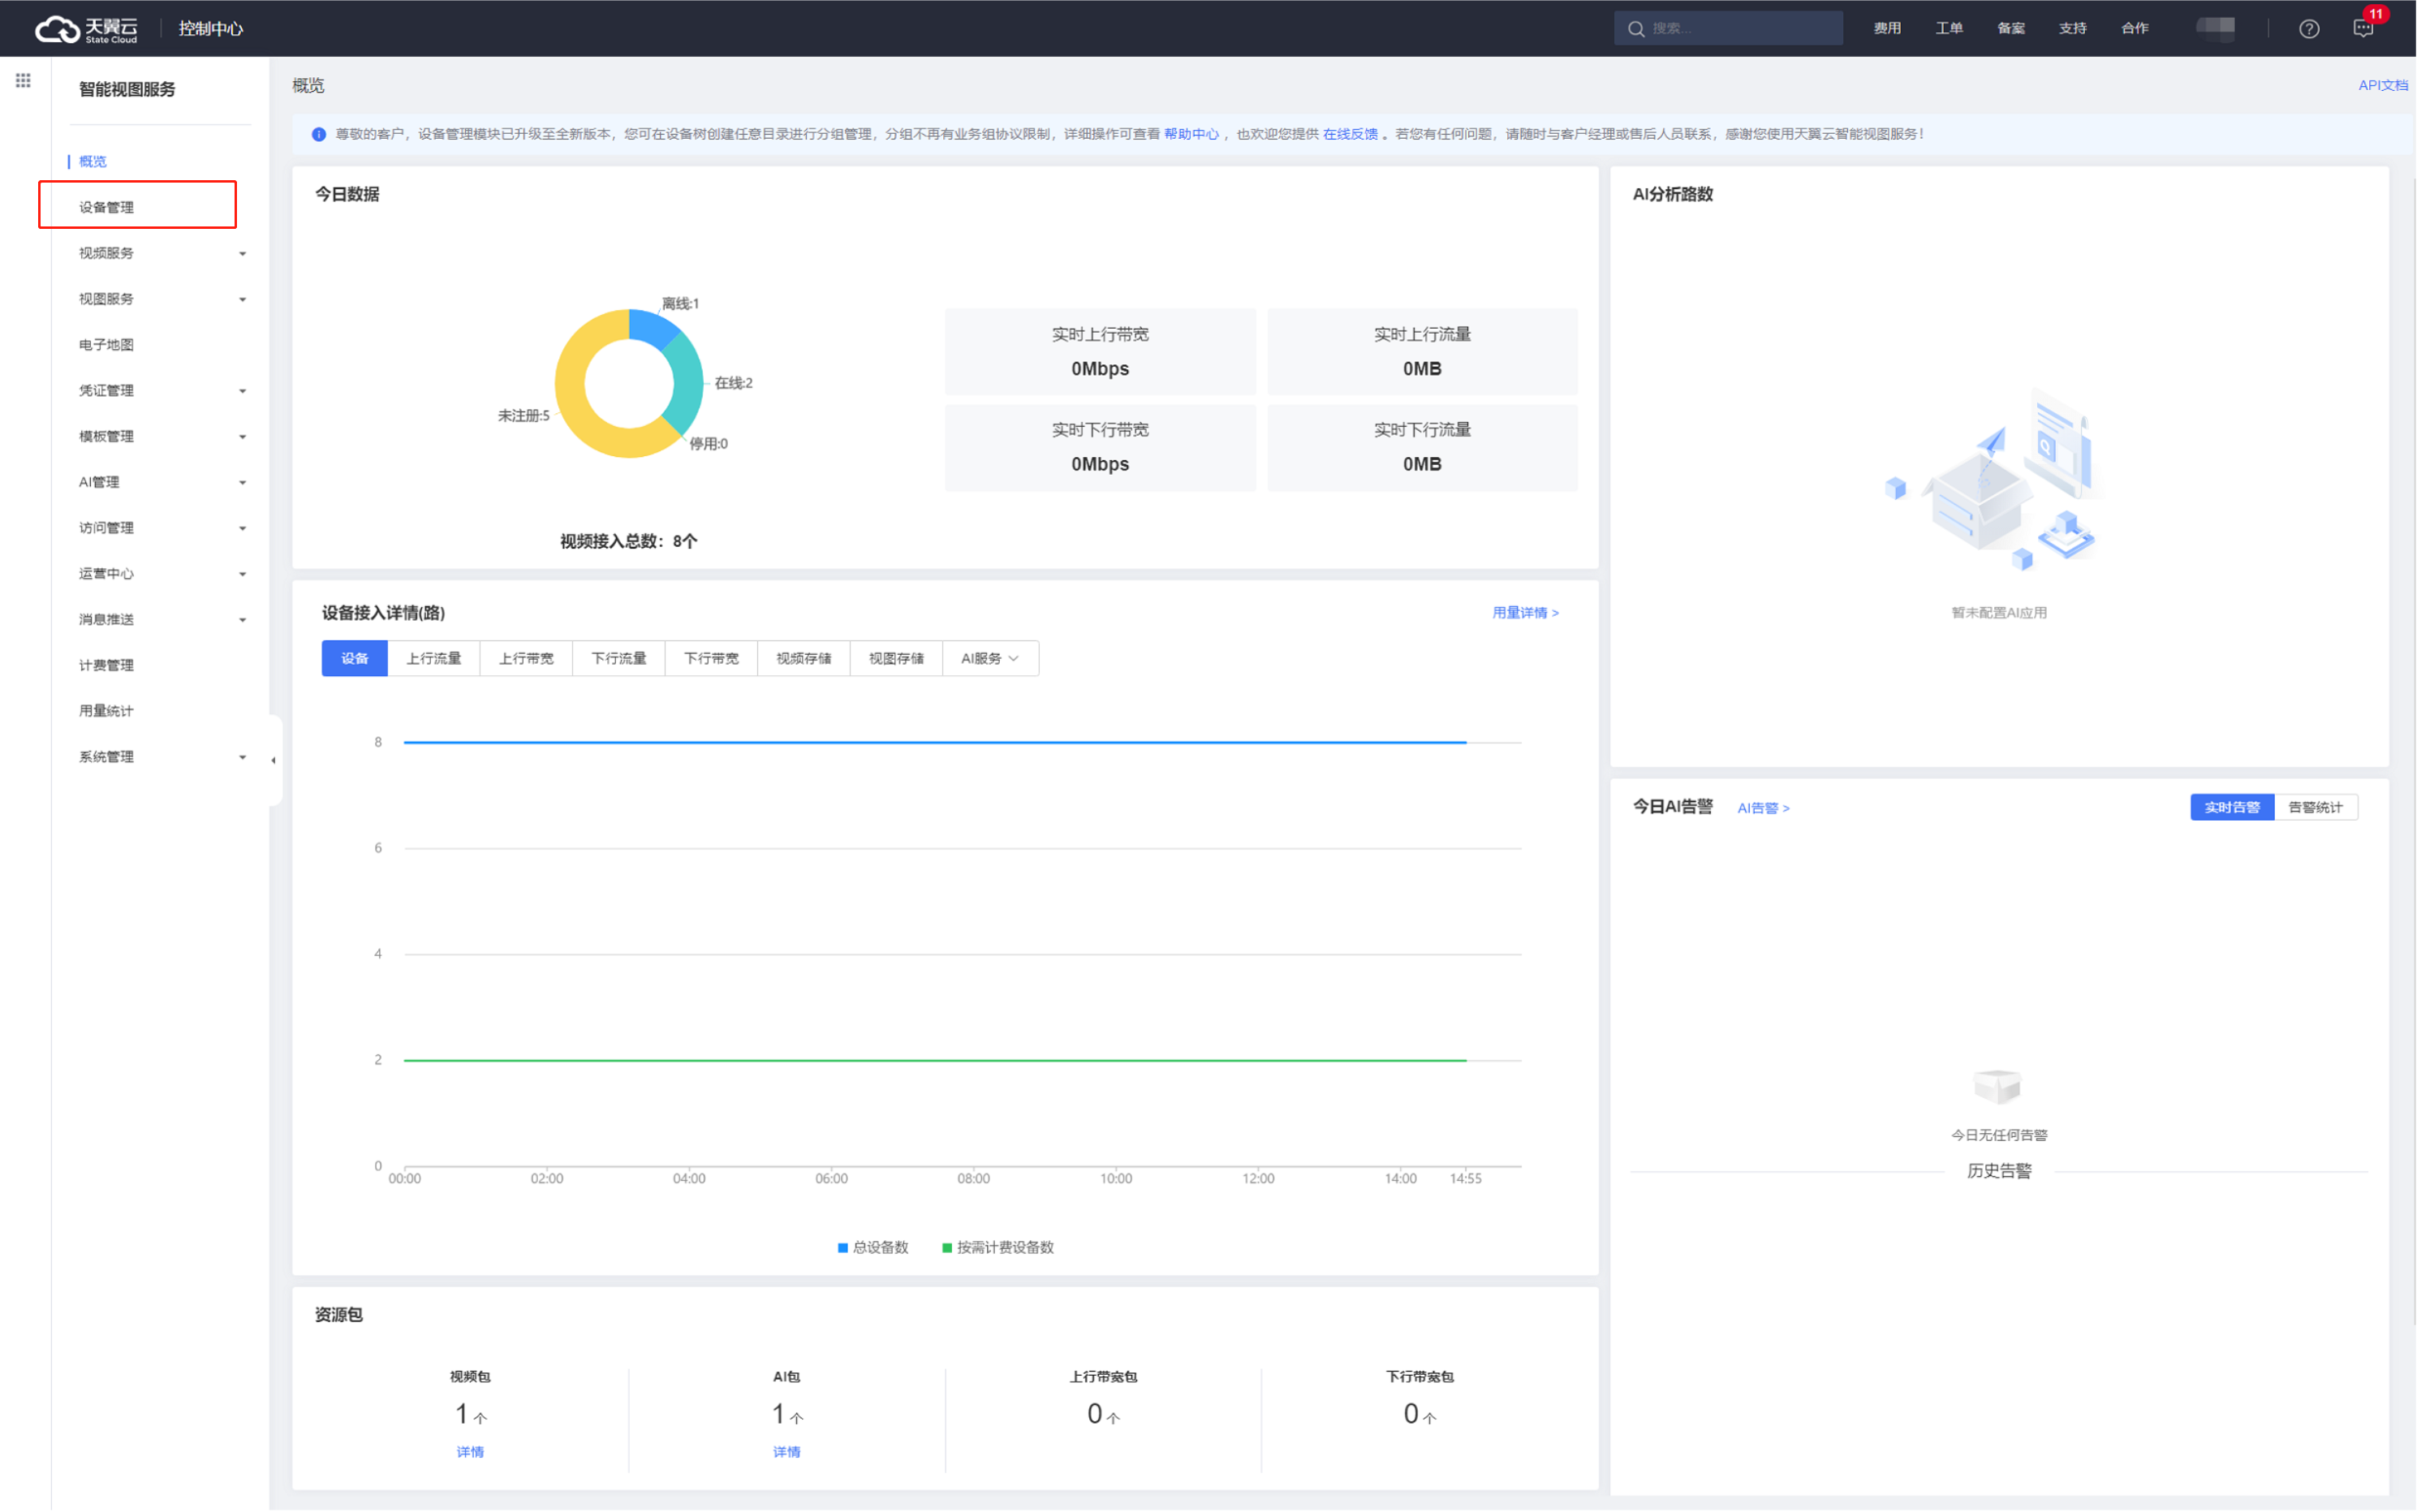
Task: Open 计费管理 in the sidebar
Action: 106,665
